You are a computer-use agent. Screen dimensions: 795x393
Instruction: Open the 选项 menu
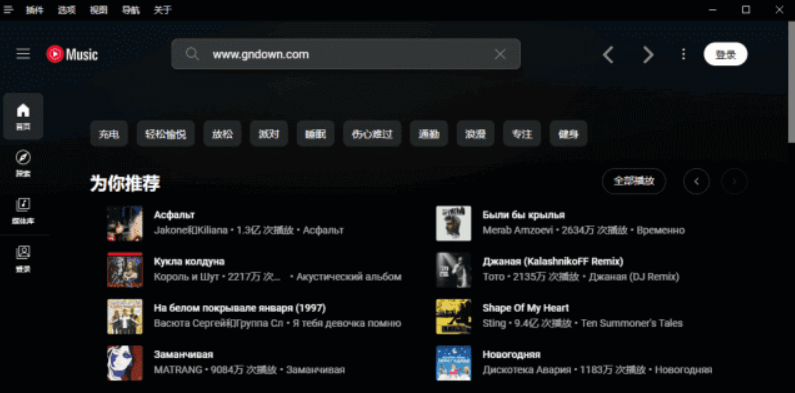(66, 10)
